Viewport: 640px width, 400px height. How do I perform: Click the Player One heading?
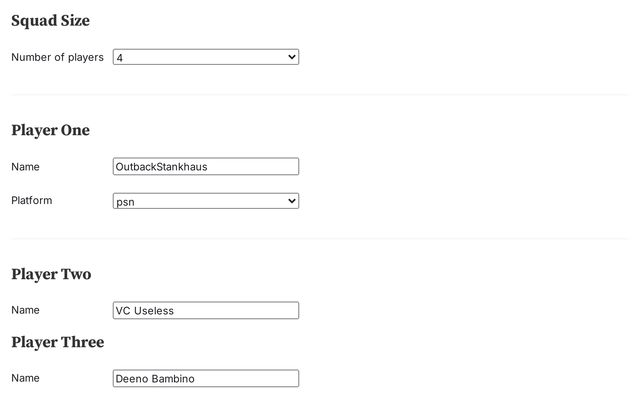tap(50, 130)
